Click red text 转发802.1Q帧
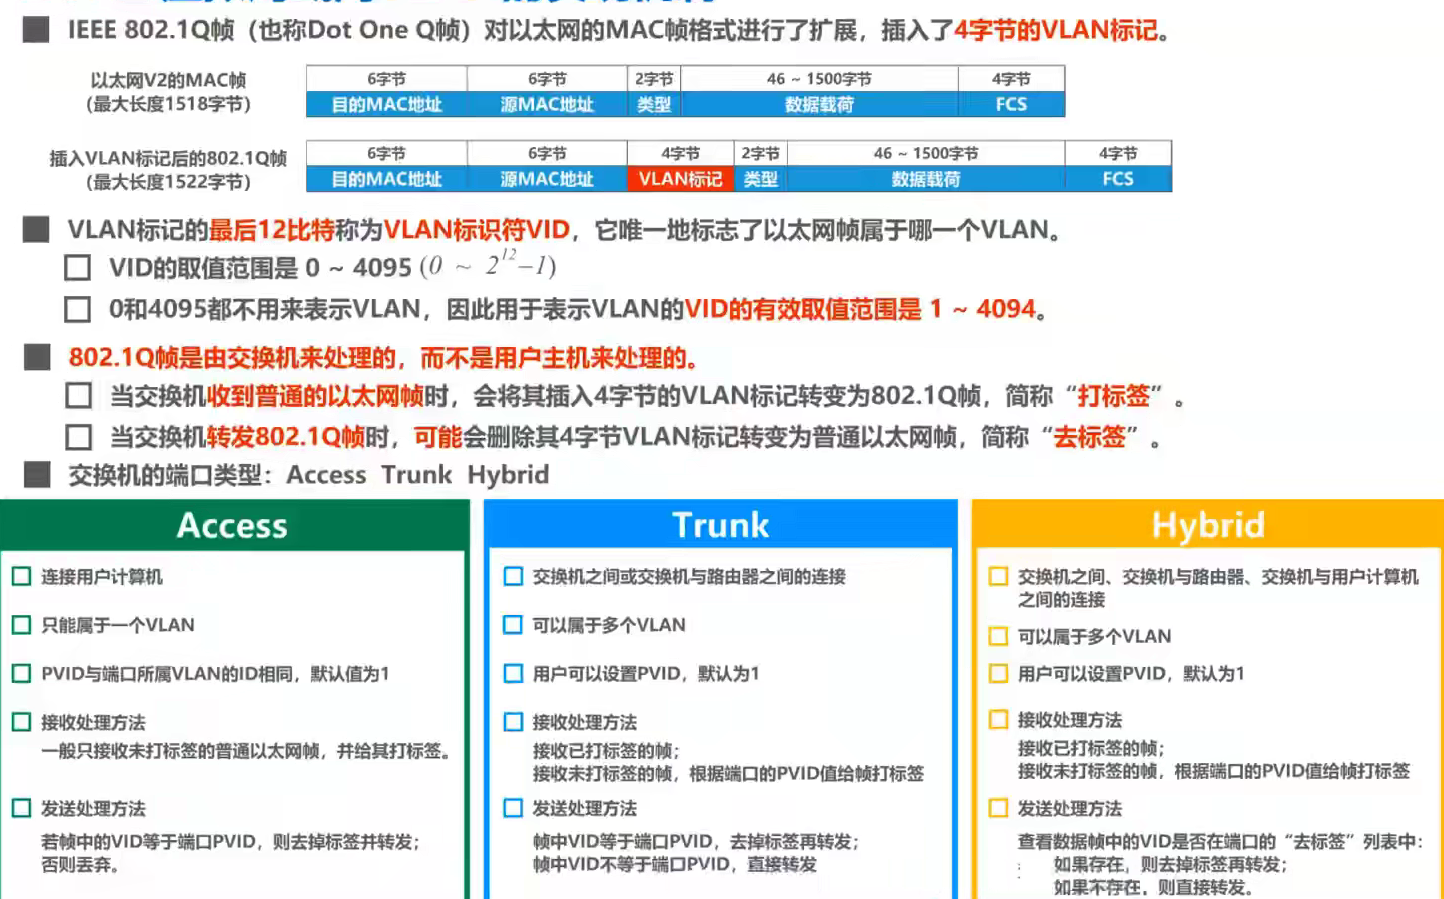The image size is (1444, 899). pyautogui.click(x=285, y=437)
